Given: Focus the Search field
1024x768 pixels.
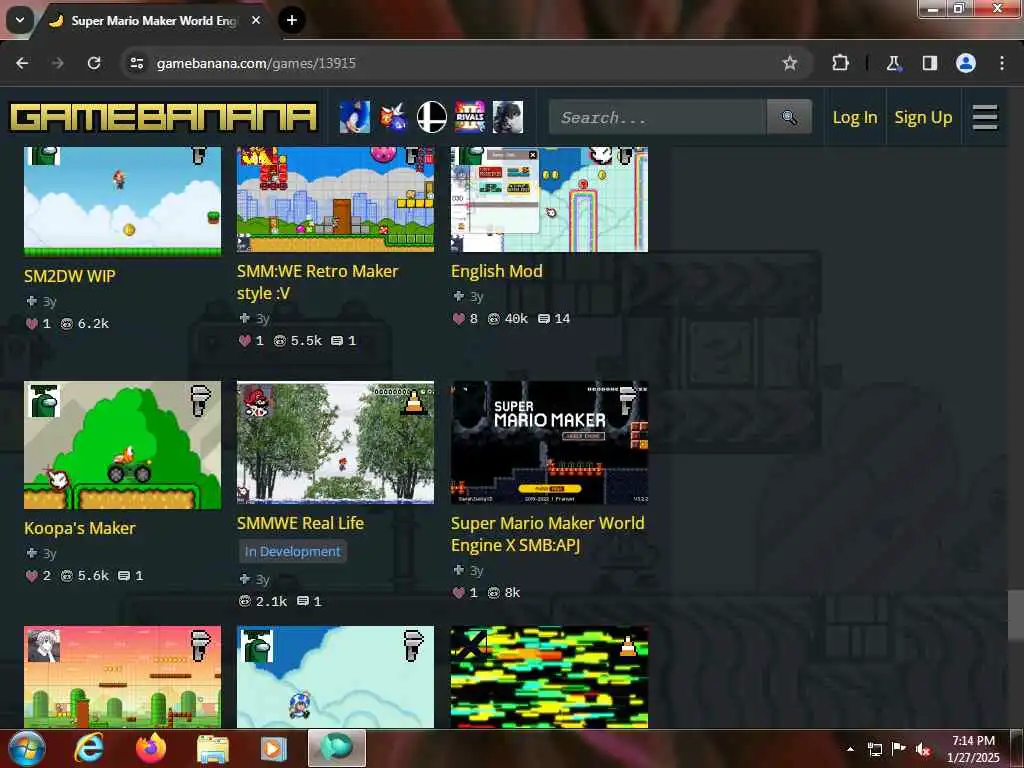Looking at the screenshot, I should coord(657,118).
